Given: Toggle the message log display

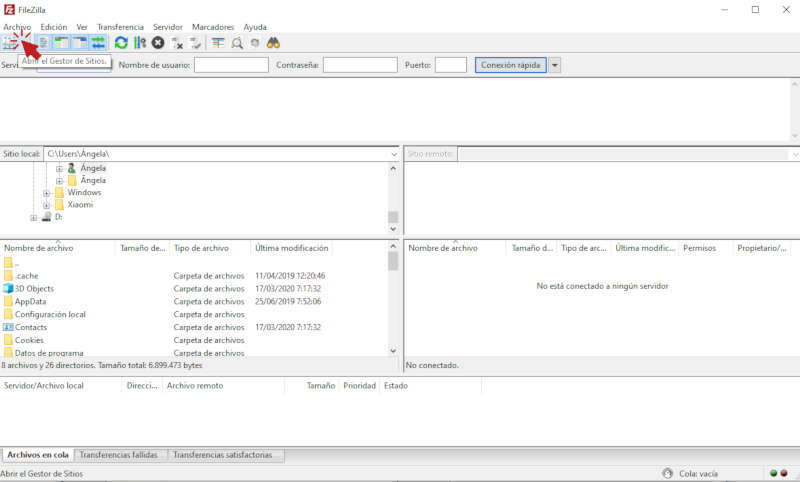Looking at the screenshot, I should (x=43, y=43).
